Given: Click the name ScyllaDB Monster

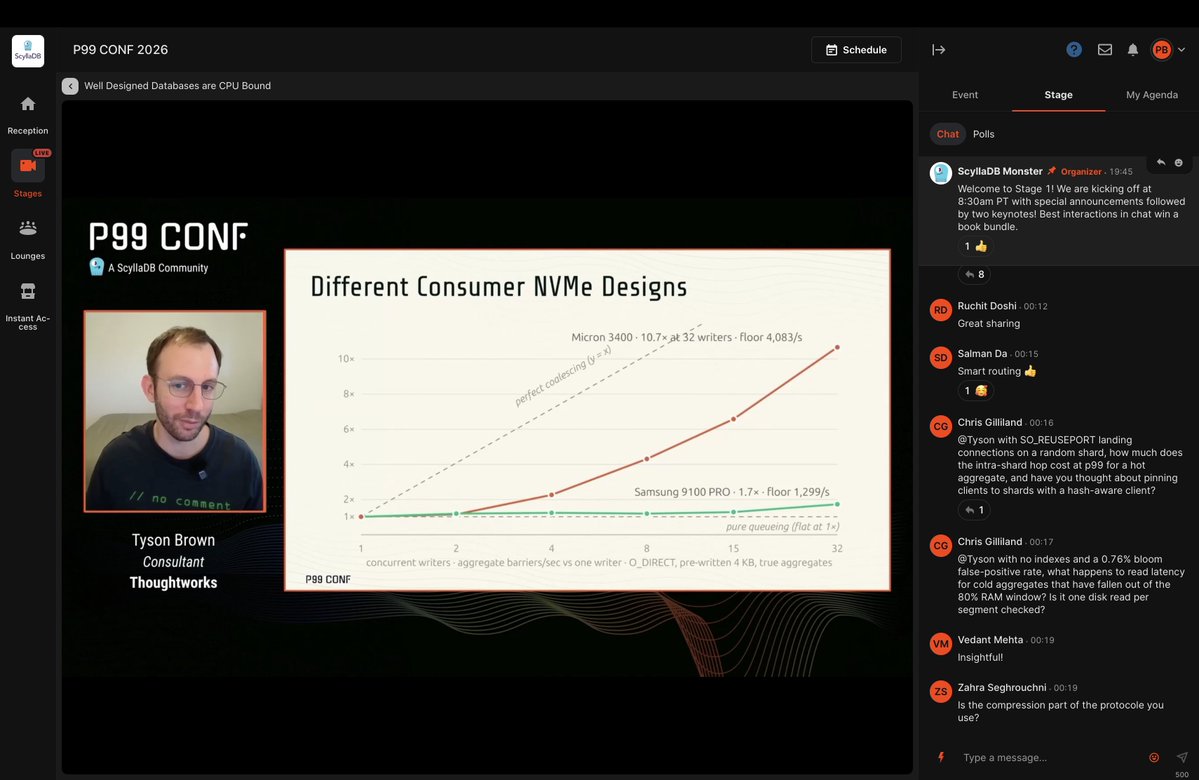Looking at the screenshot, I should coord(999,171).
